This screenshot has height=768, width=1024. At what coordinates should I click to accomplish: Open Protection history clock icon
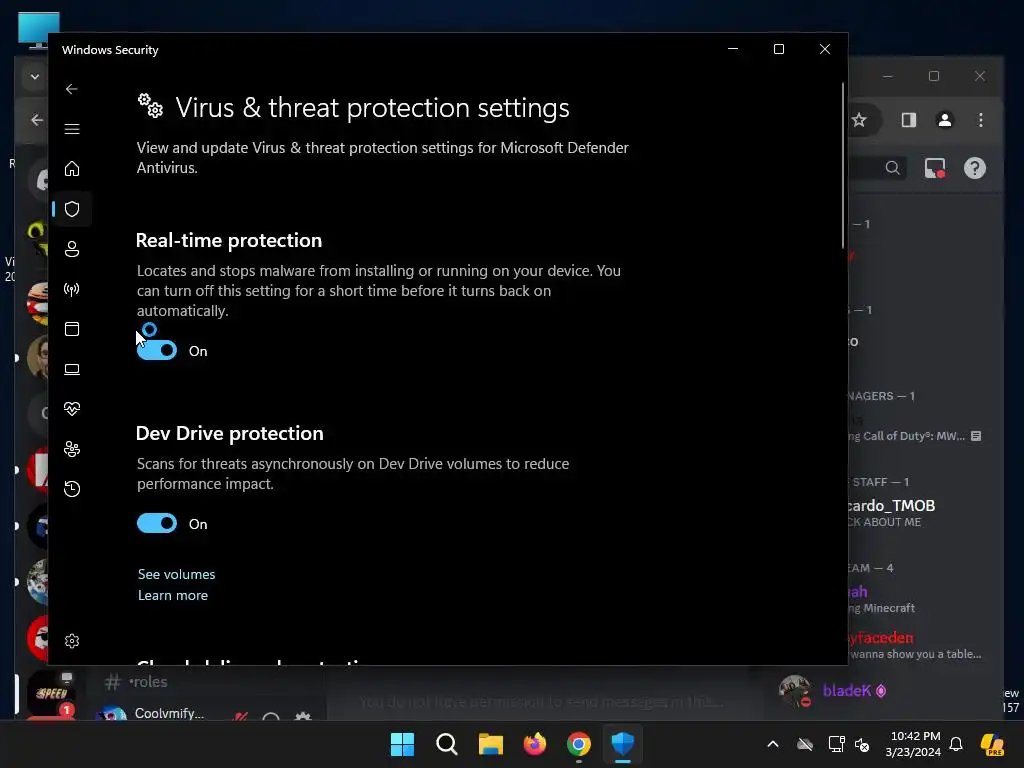pos(72,488)
